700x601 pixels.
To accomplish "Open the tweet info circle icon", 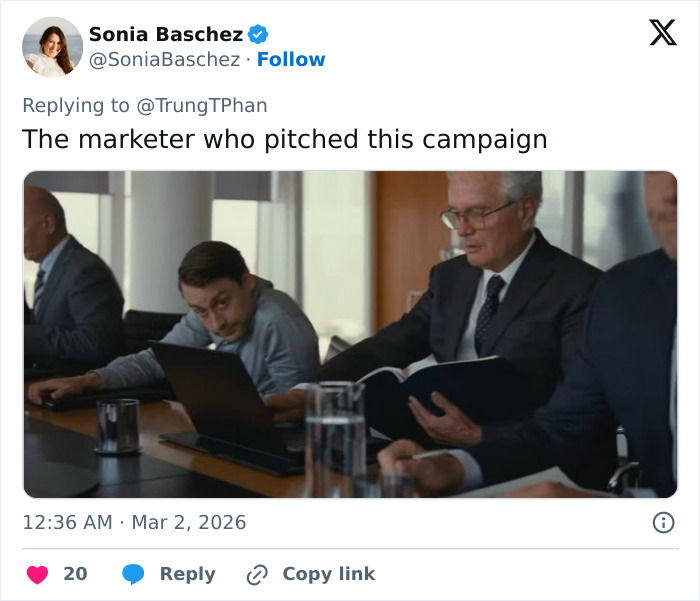I will pyautogui.click(x=662, y=522).
